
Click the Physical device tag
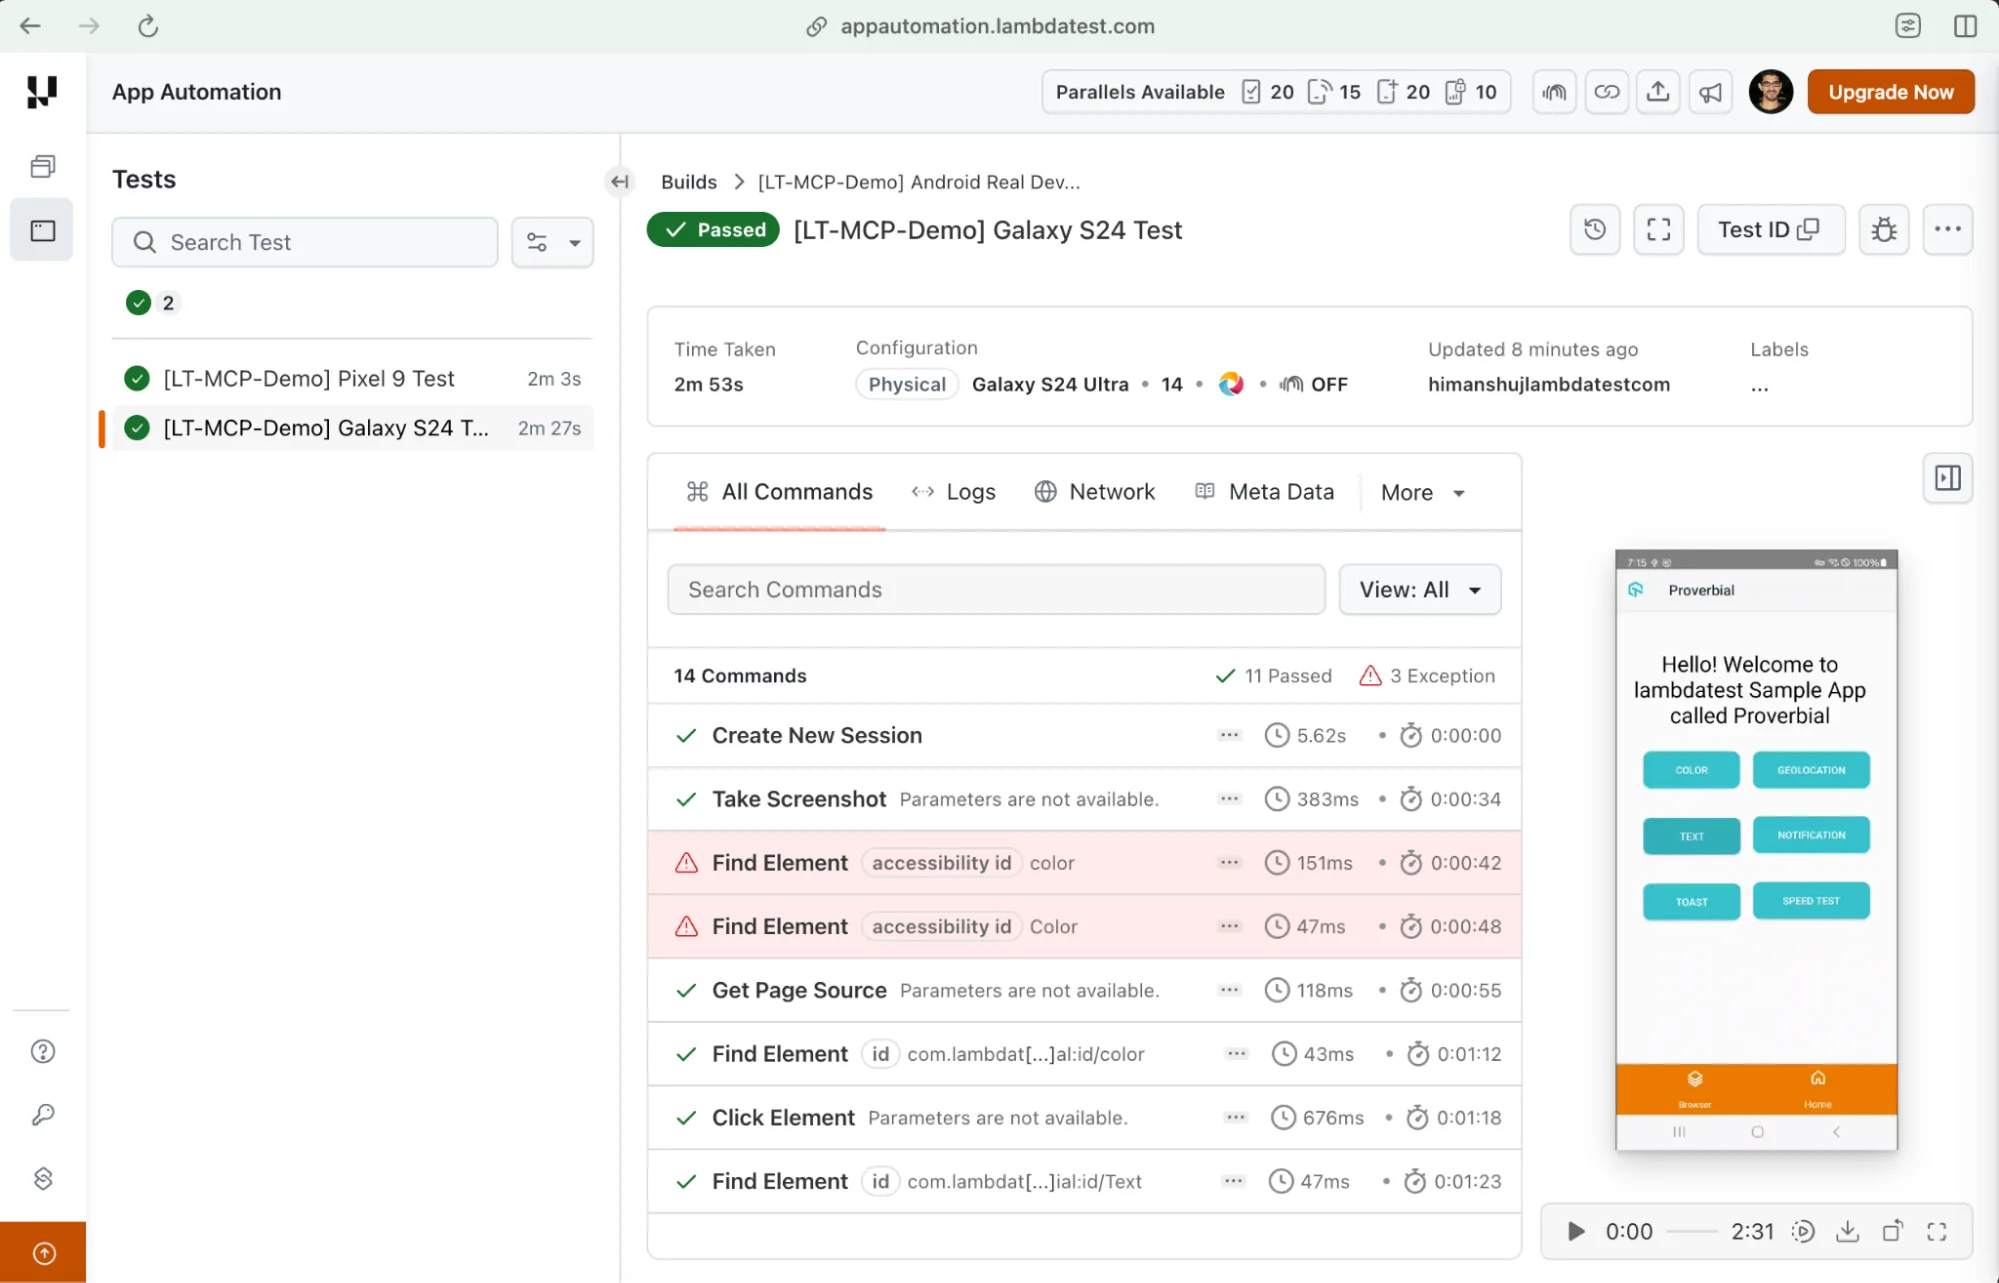pos(906,384)
